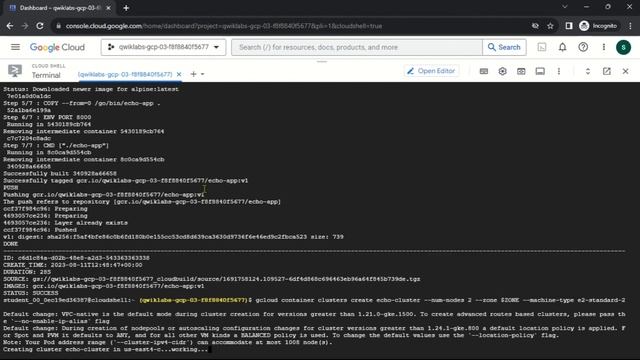Reload the page
640x360 pixels.
tap(40, 26)
